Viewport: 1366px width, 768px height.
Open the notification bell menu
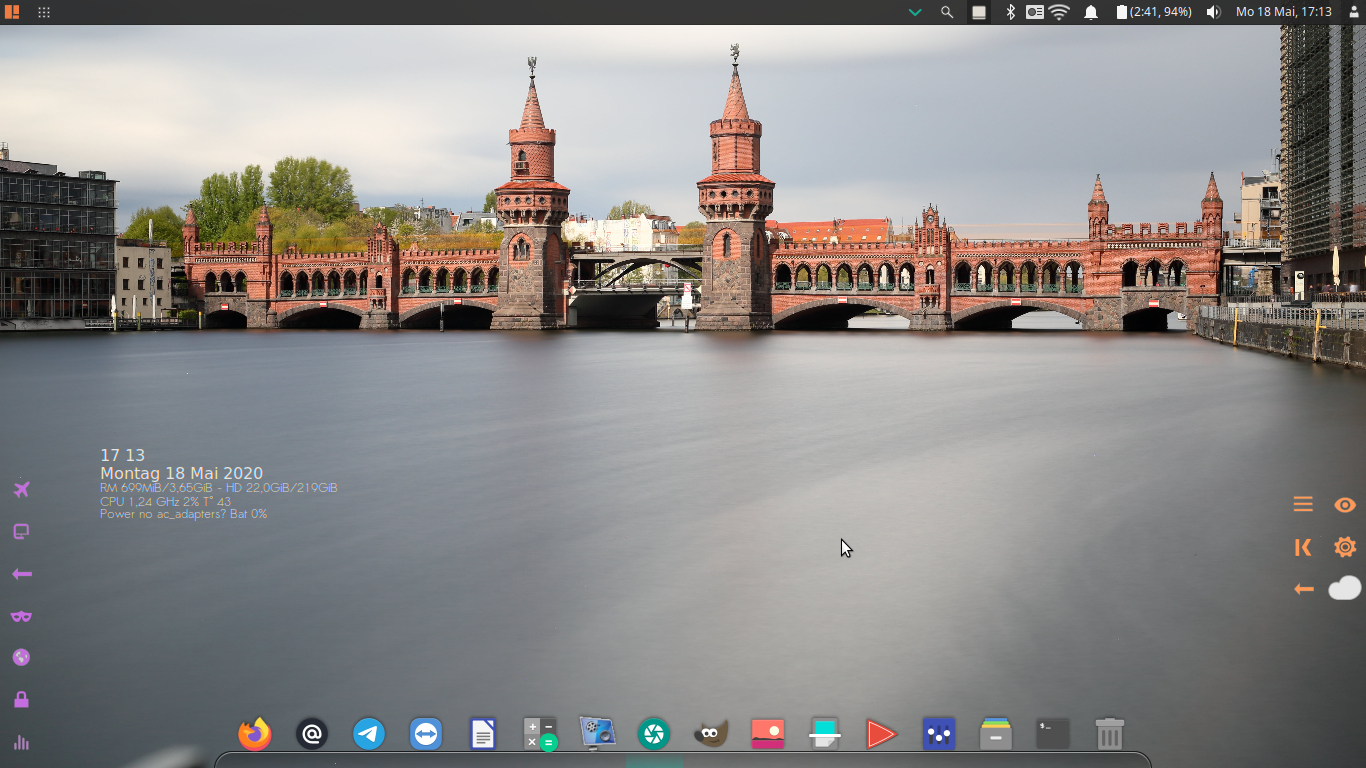(x=1090, y=13)
